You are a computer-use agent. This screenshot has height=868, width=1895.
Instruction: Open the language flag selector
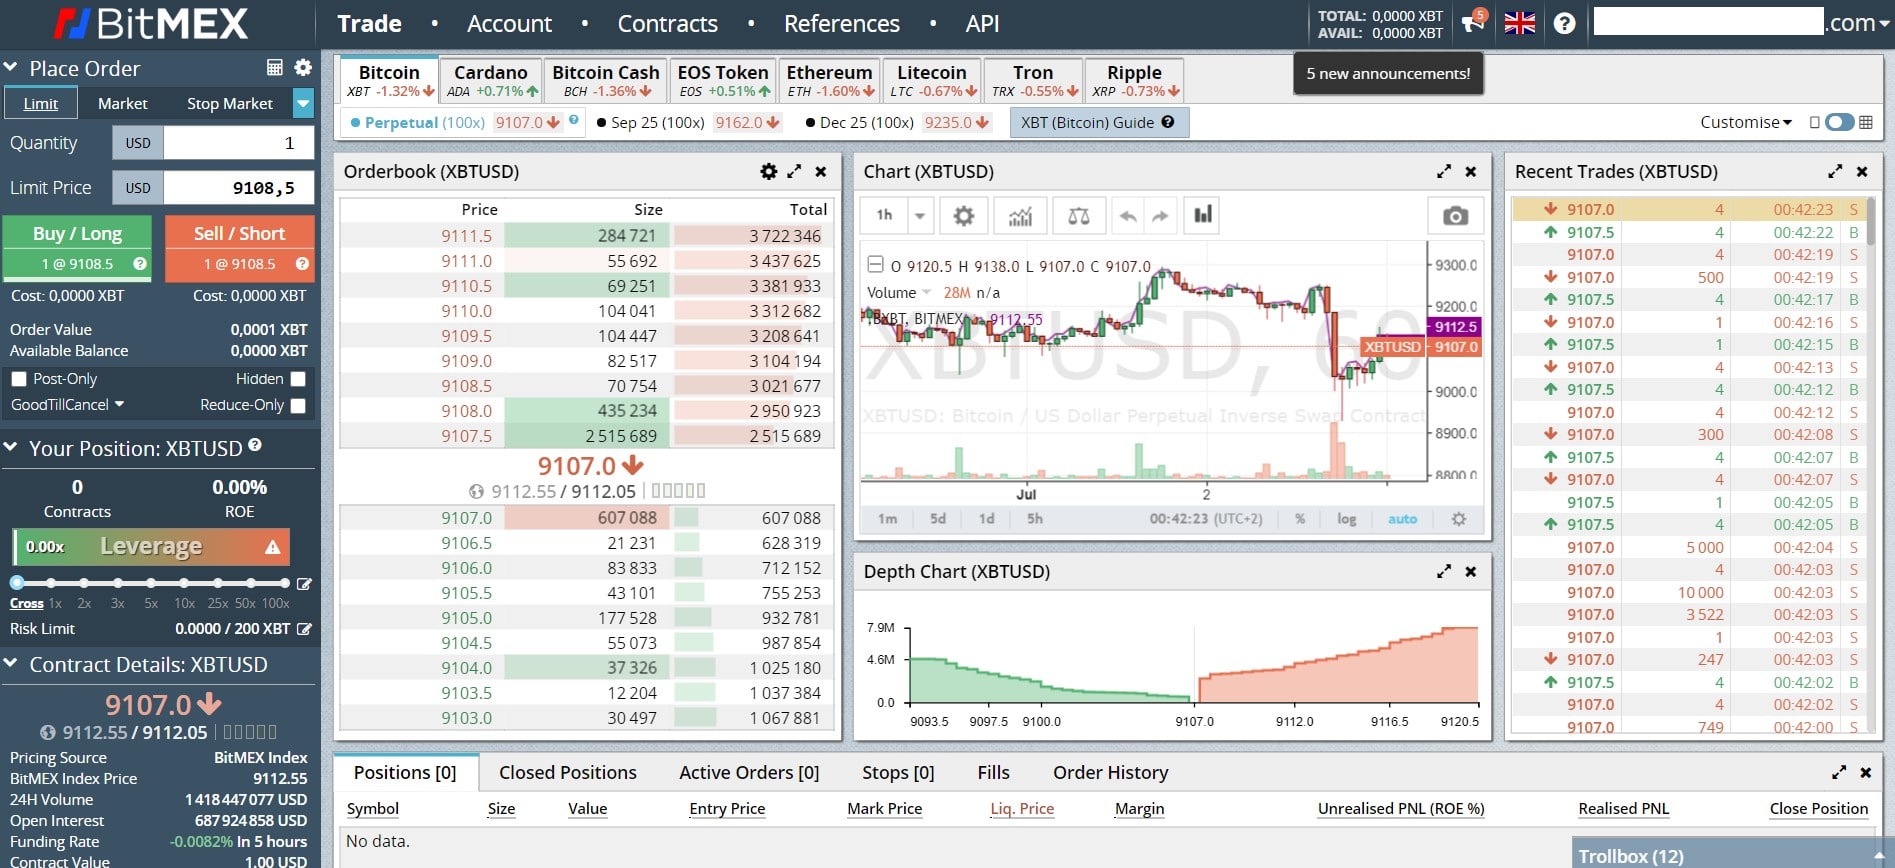pos(1520,23)
